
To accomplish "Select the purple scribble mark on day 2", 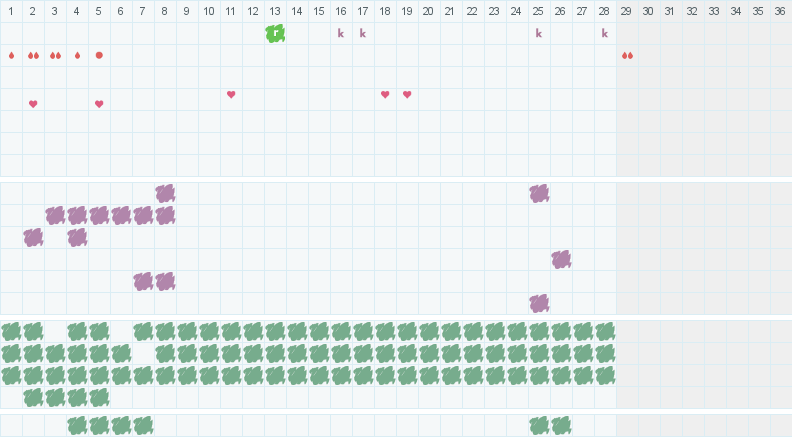I will [33, 237].
